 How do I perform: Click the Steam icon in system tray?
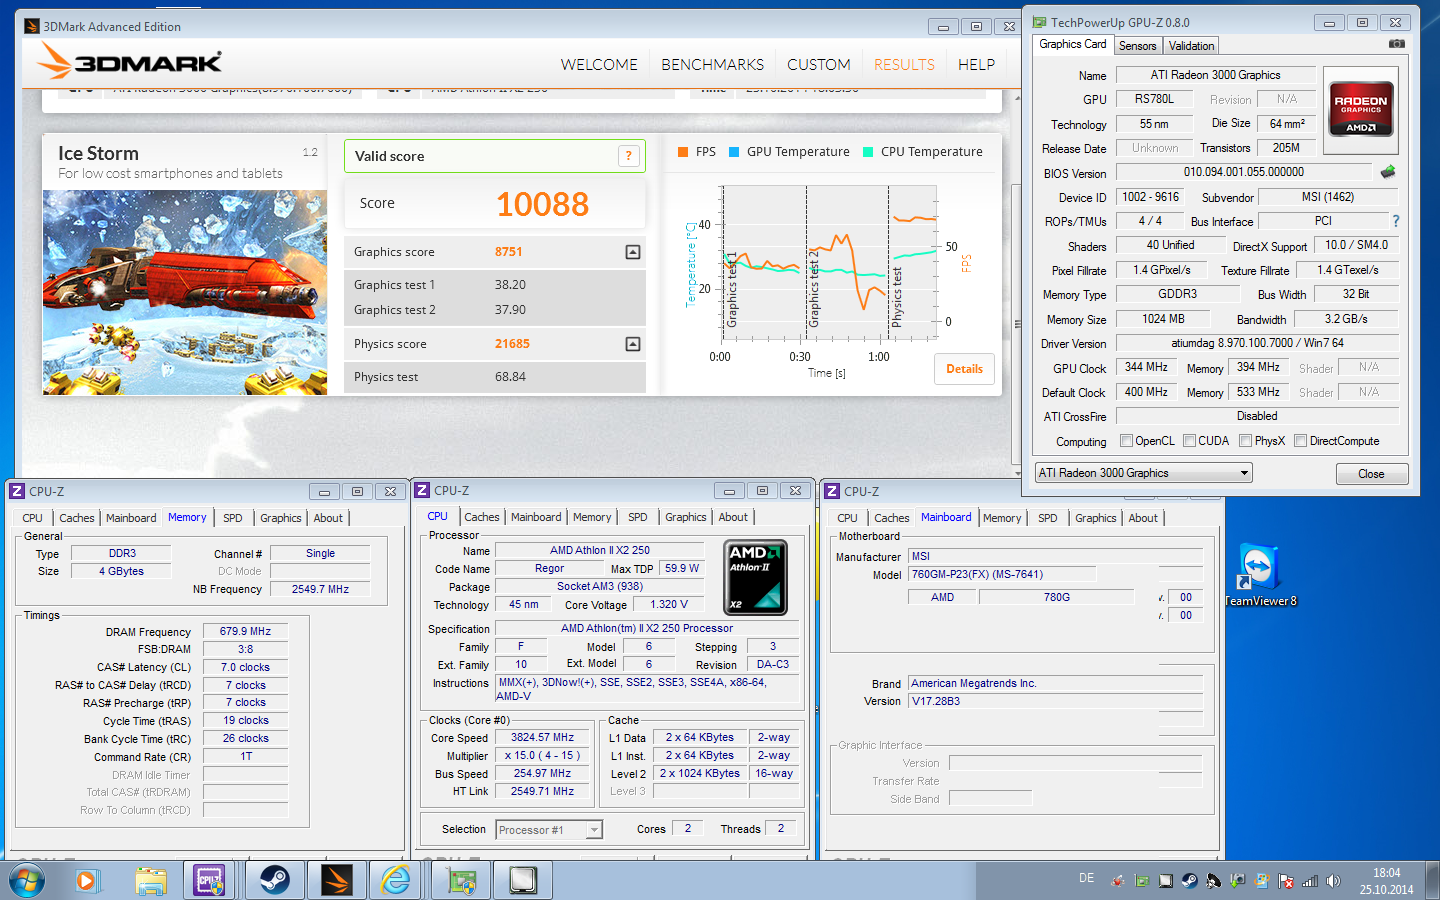click(1189, 881)
